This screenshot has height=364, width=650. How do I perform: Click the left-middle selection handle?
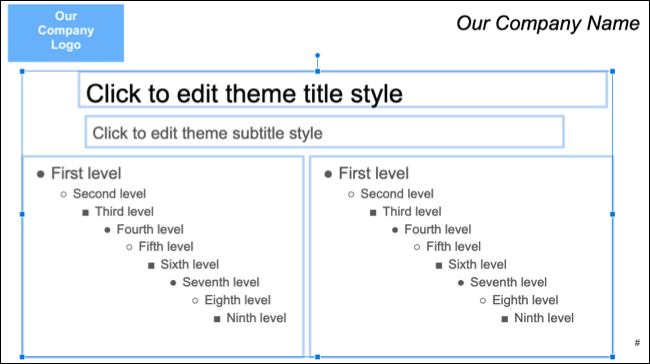coord(22,214)
